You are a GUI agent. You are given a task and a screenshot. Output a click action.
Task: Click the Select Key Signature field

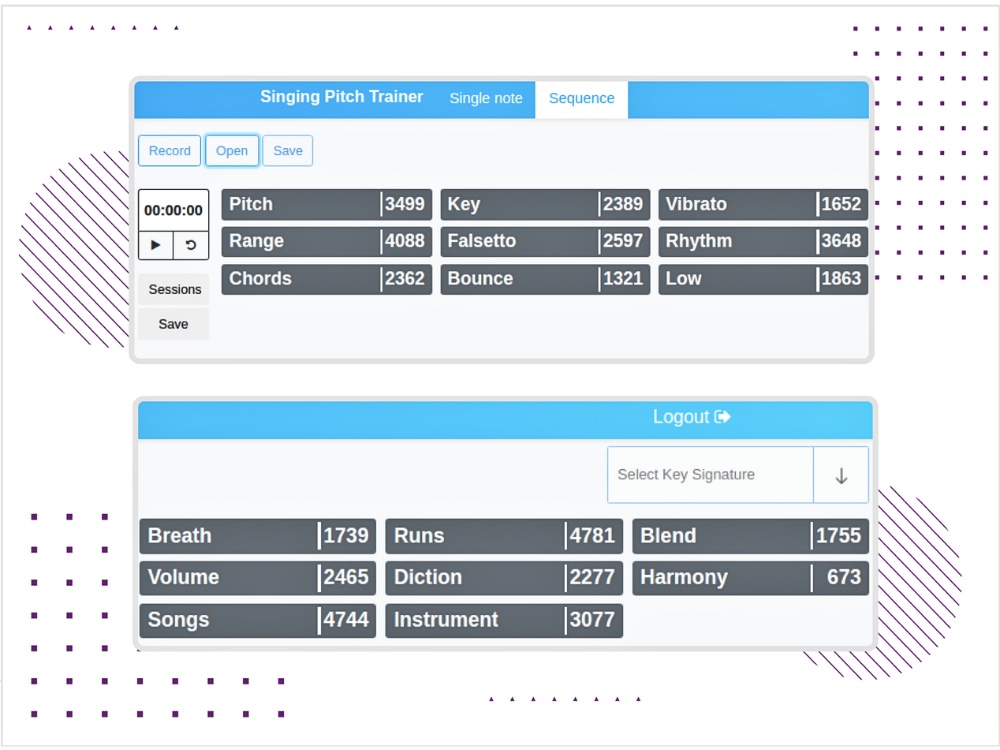[710, 475]
